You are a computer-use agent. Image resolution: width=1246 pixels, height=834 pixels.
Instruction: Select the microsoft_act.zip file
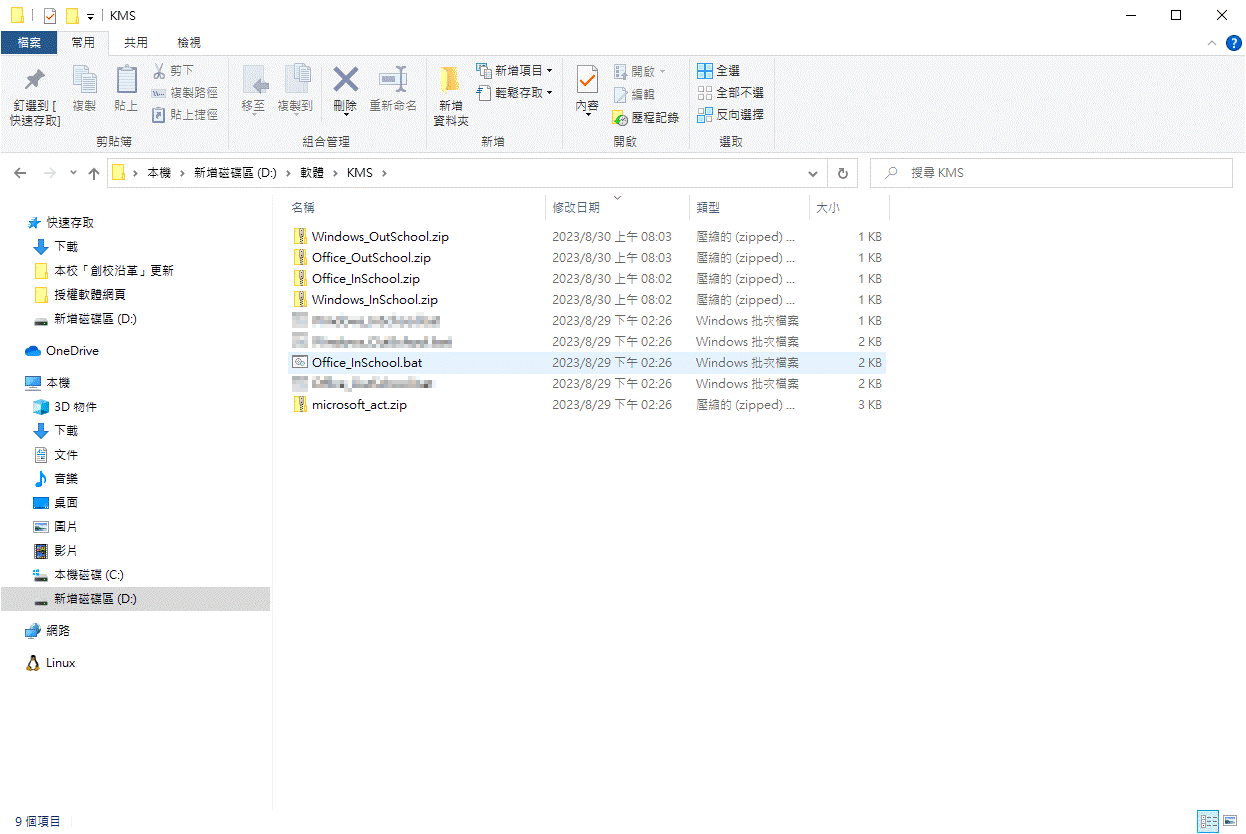(x=359, y=405)
